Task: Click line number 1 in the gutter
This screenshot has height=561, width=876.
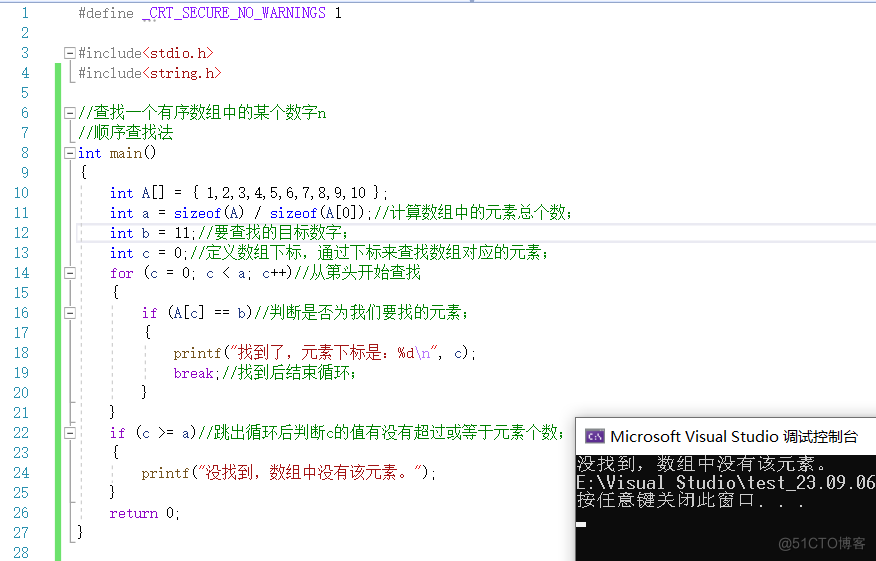Action: [25, 13]
